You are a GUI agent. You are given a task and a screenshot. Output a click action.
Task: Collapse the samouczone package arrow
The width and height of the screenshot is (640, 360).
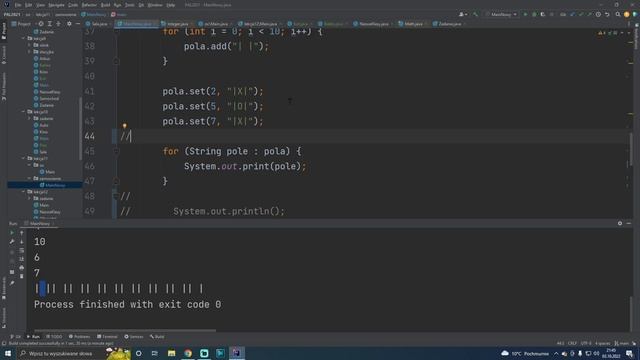(29, 178)
